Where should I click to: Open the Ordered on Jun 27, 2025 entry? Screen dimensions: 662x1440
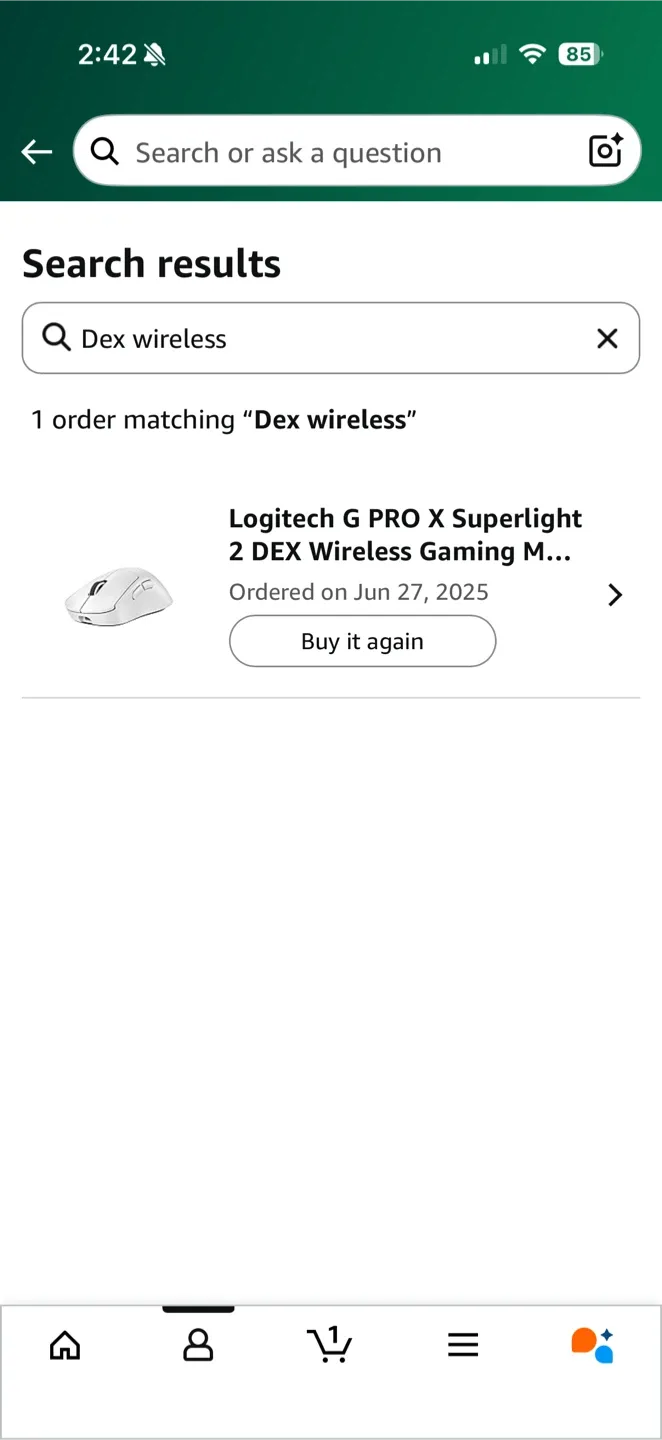coord(358,592)
